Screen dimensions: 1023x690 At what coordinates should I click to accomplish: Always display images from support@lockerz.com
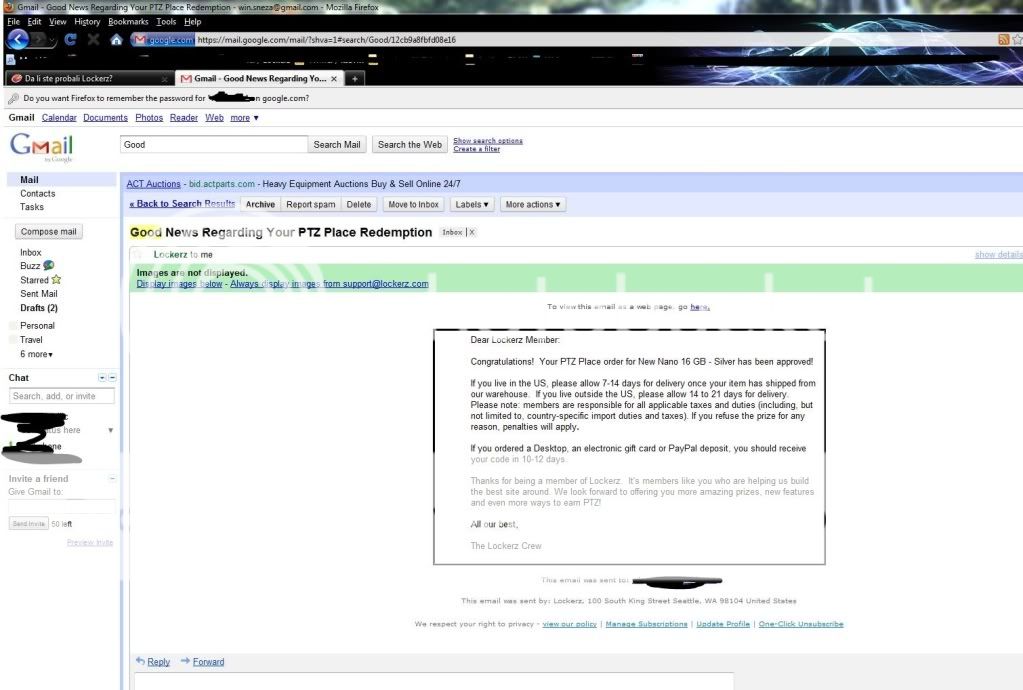[329, 284]
